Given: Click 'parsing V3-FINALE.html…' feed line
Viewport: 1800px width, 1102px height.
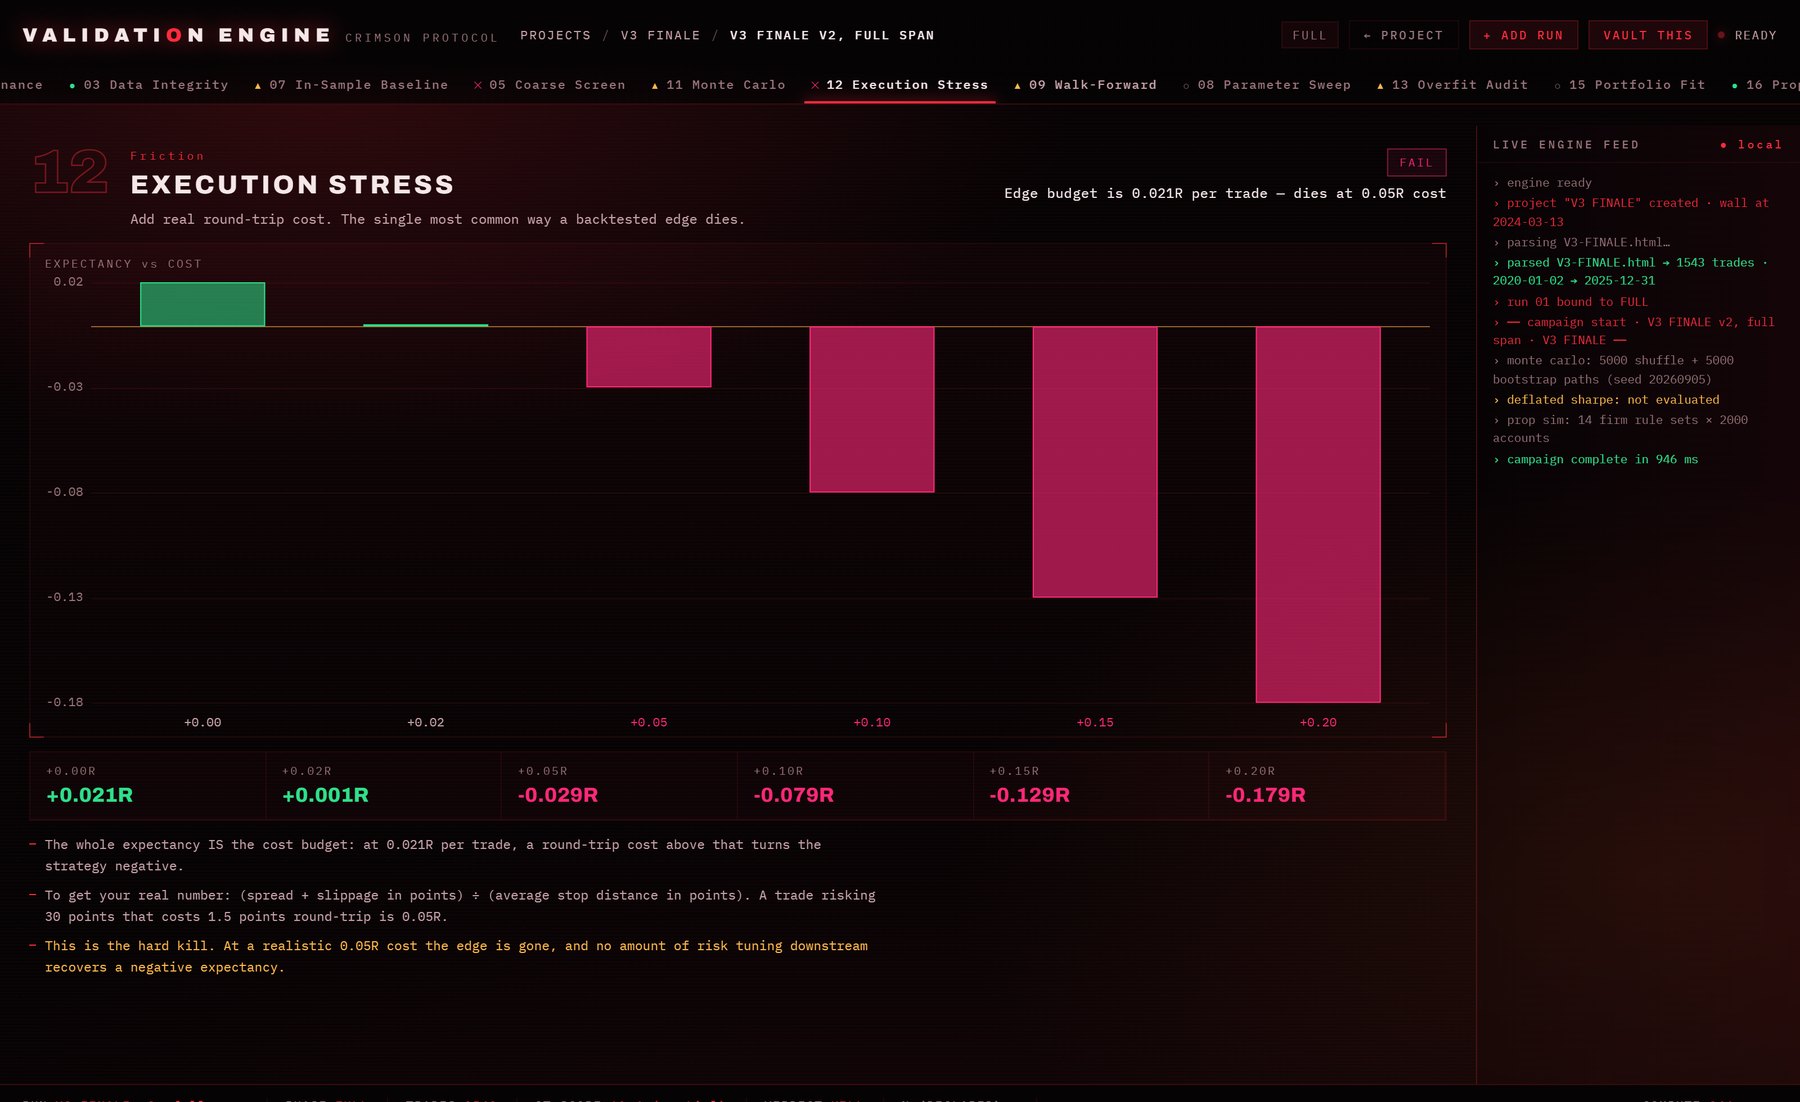Looking at the screenshot, I should (x=1581, y=242).
